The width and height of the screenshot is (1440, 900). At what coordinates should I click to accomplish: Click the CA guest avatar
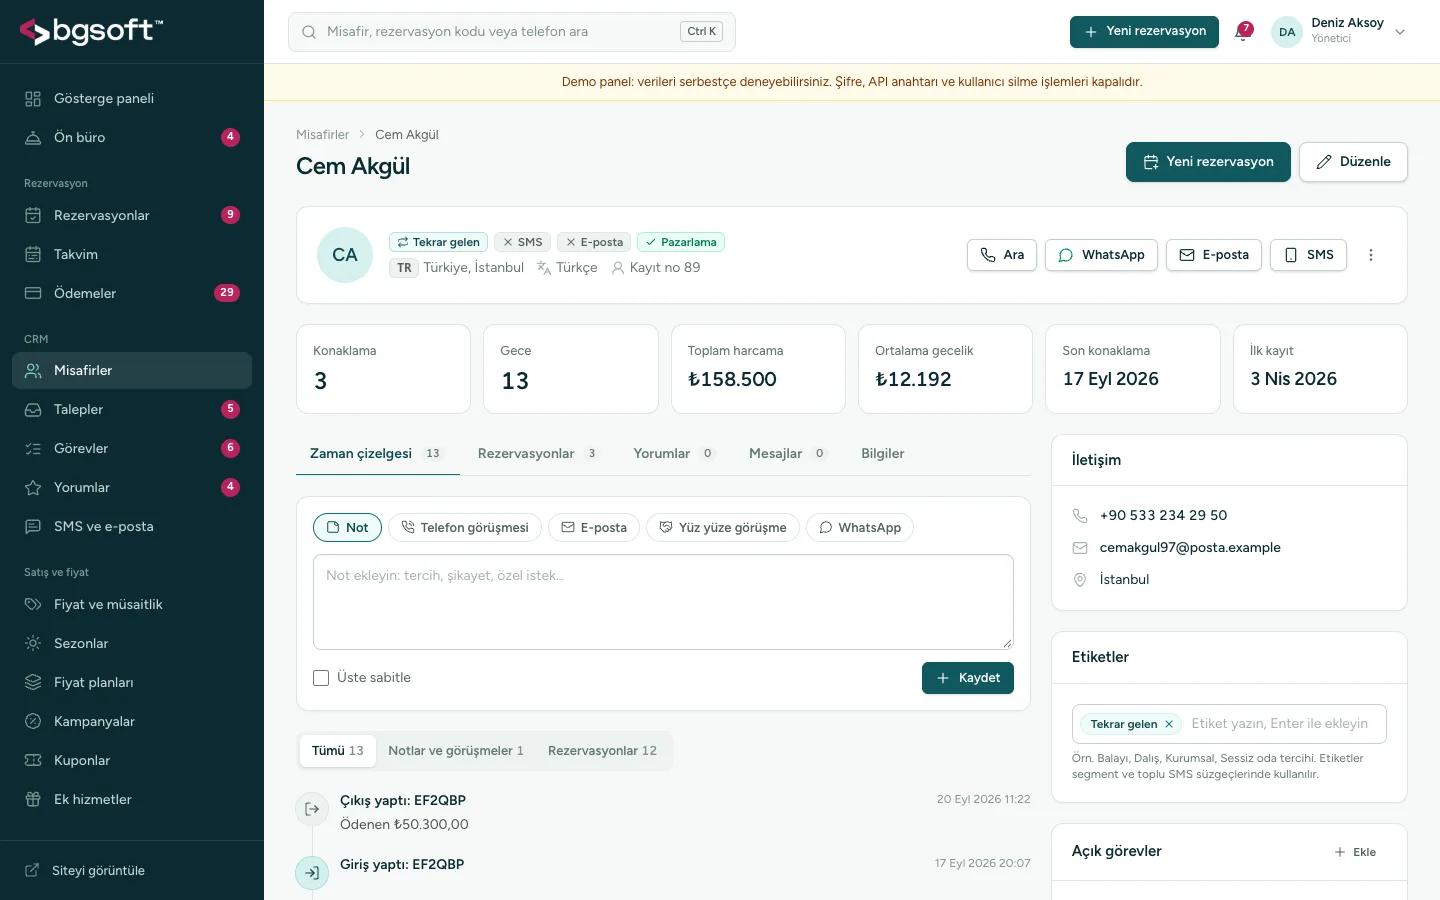345,255
